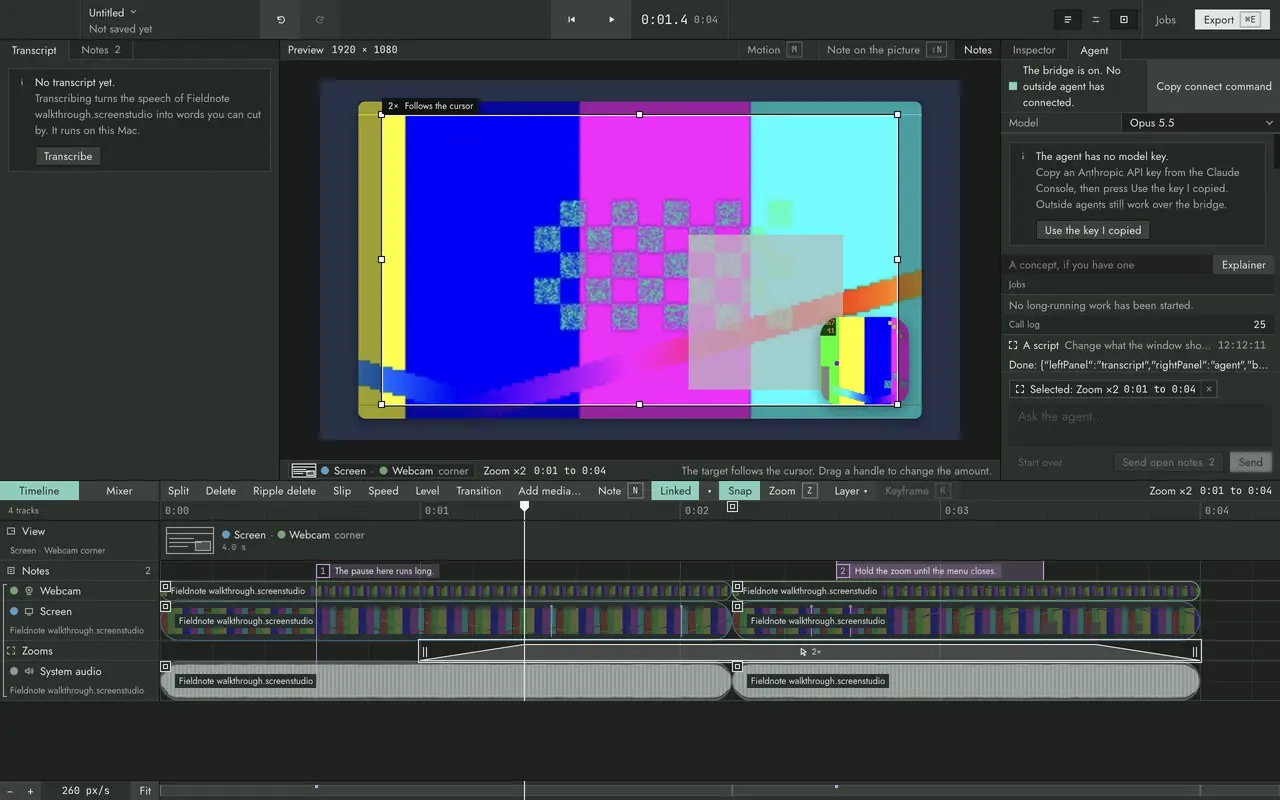
Task: Open the Layer dropdown menu
Action: (x=851, y=491)
